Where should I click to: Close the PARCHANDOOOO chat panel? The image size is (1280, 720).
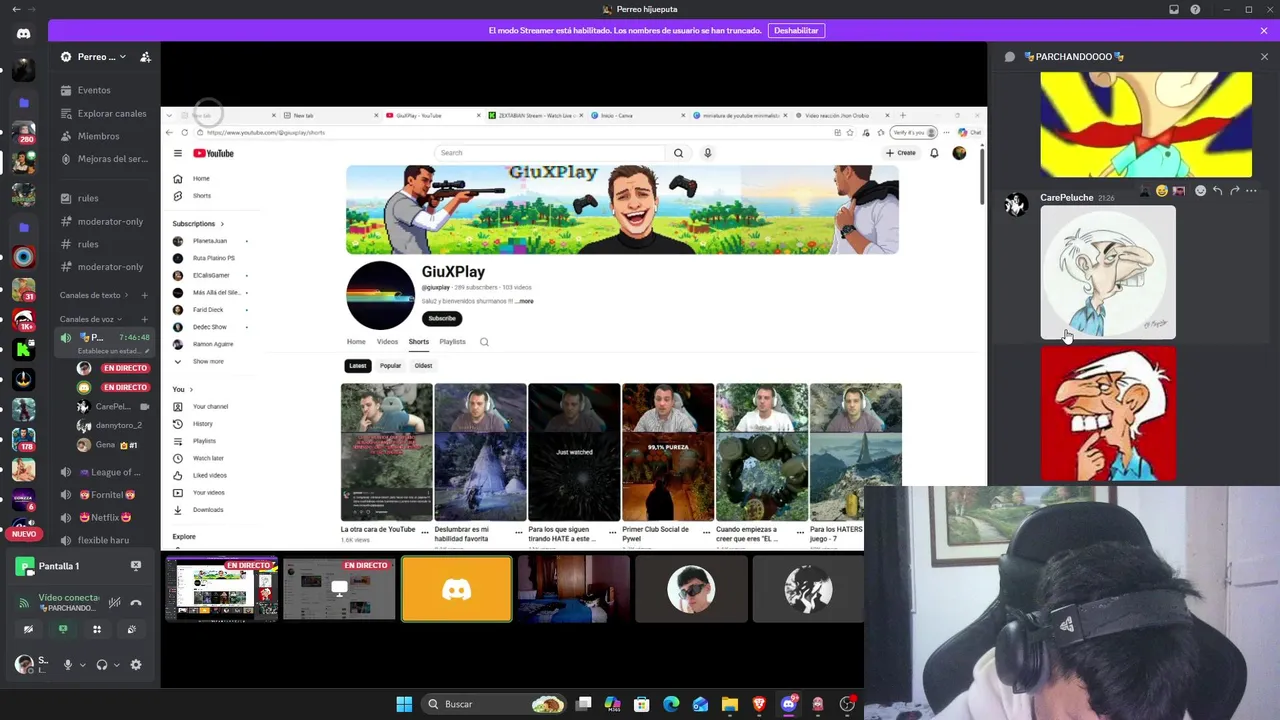click(x=1264, y=57)
